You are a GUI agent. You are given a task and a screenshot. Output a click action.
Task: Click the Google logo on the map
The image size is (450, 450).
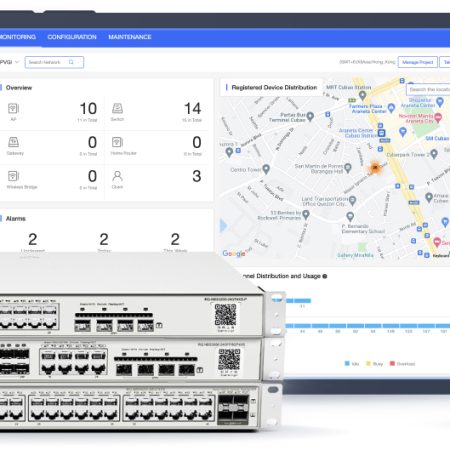point(234,253)
